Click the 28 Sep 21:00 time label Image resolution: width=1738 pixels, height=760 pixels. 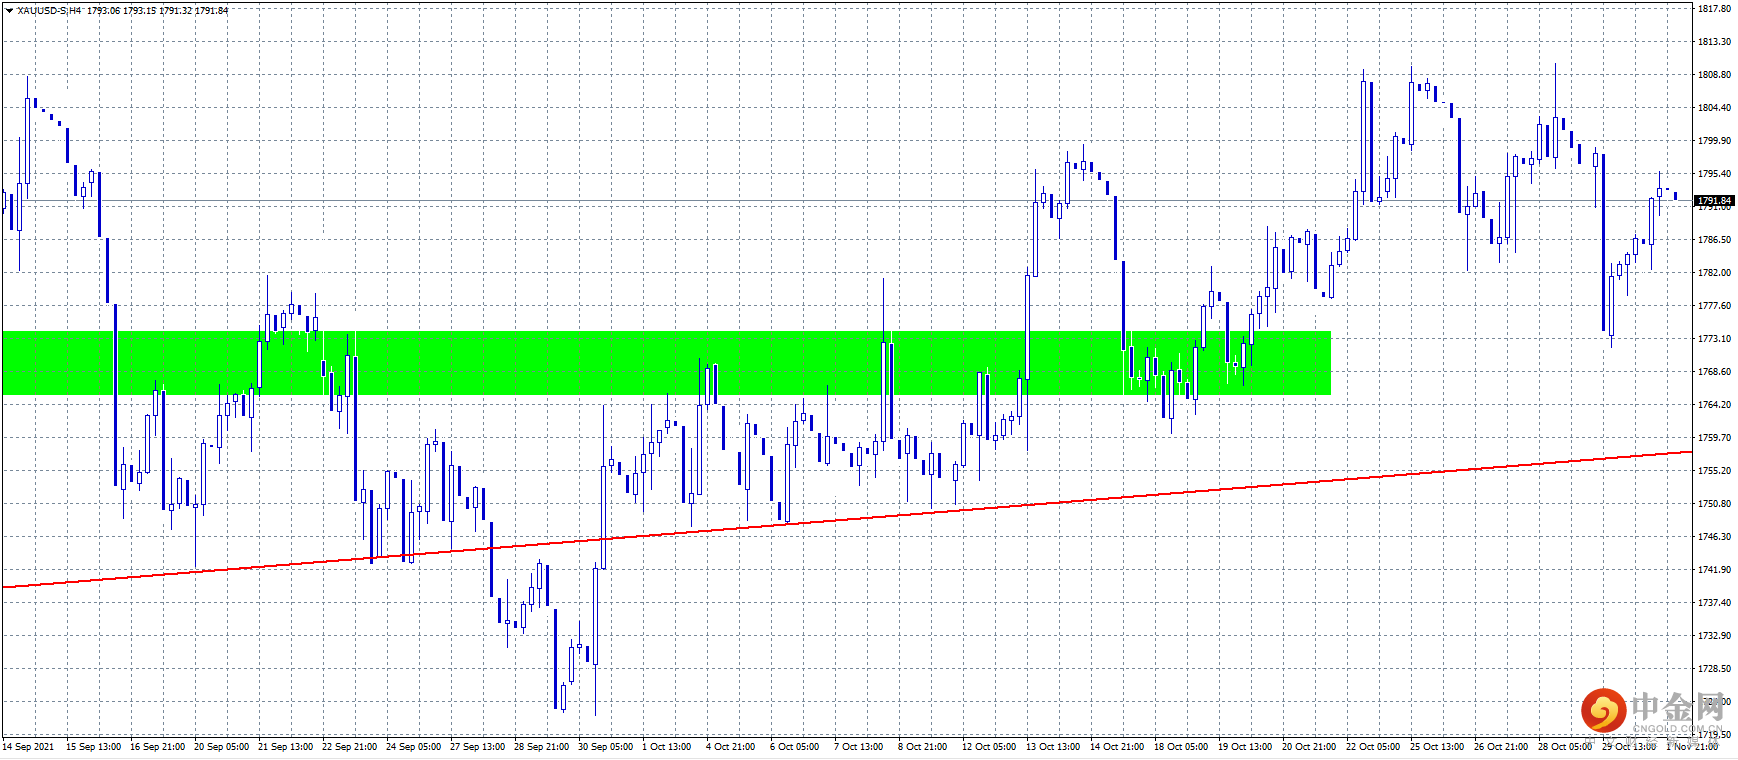click(541, 747)
